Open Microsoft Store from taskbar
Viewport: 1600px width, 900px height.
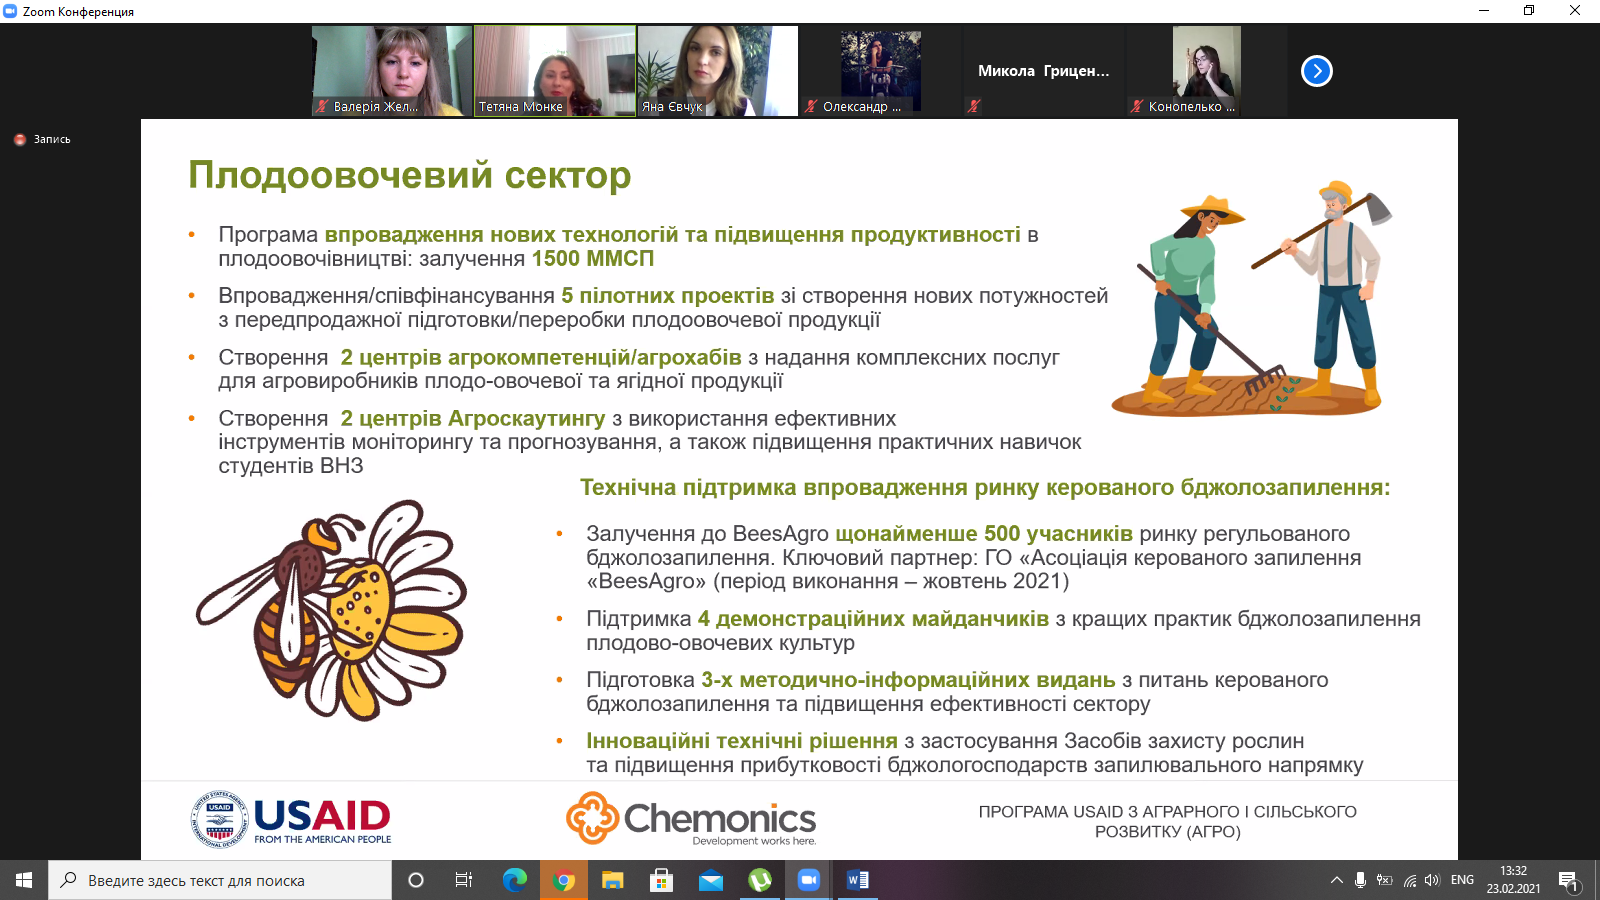tap(661, 880)
